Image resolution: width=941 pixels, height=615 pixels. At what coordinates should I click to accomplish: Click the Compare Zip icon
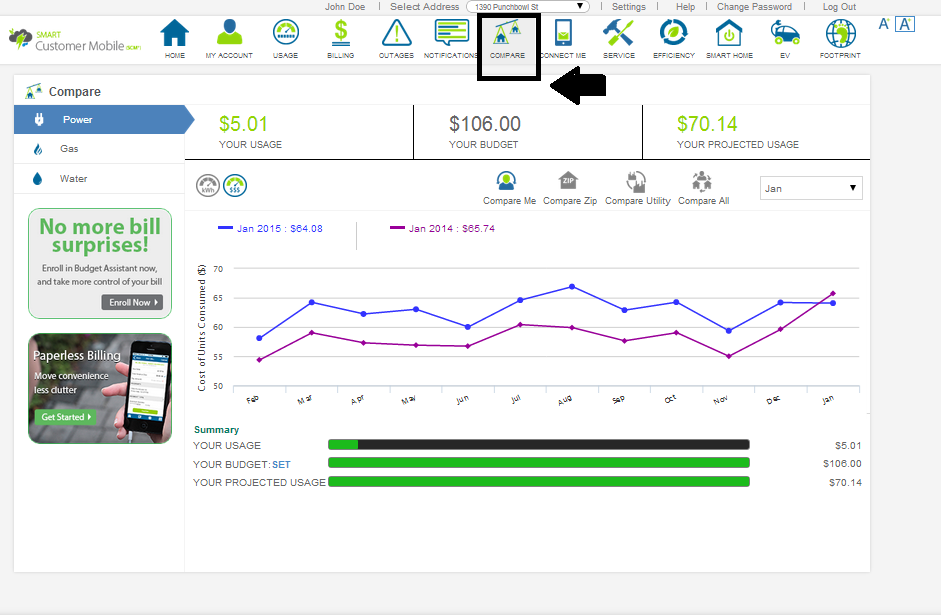pyautogui.click(x=569, y=182)
